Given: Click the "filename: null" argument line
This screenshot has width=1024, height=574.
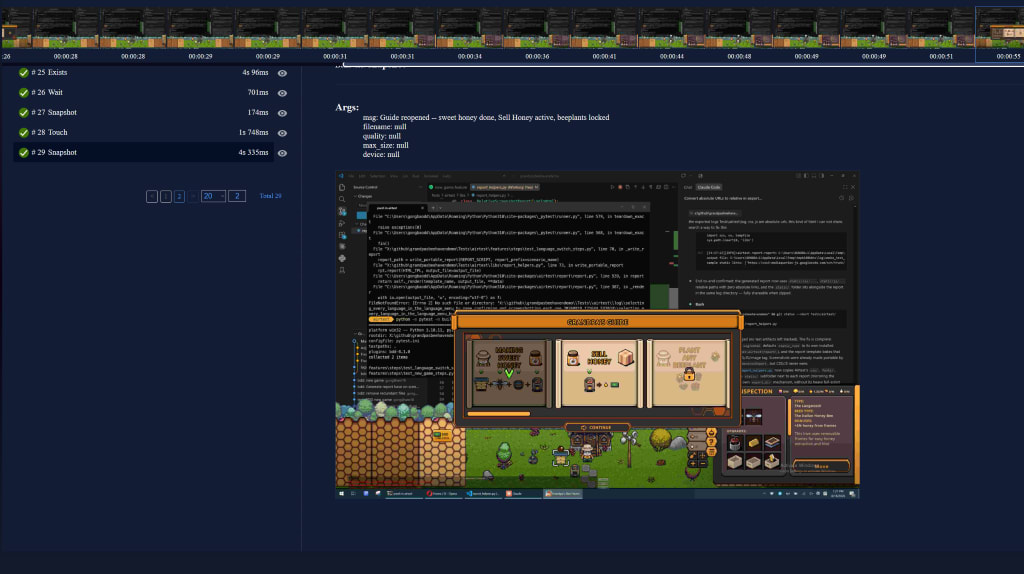Looking at the screenshot, I should (x=384, y=127).
